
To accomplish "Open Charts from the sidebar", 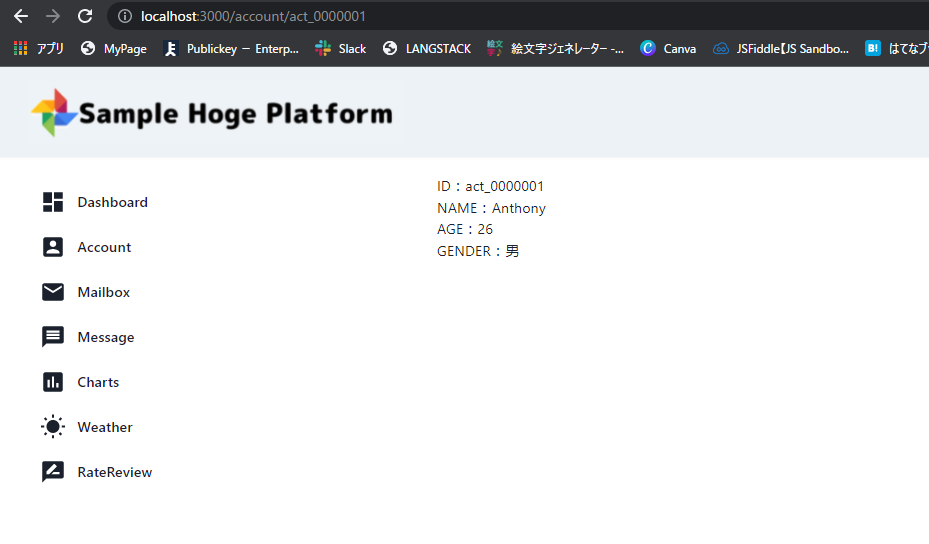I will coord(98,382).
